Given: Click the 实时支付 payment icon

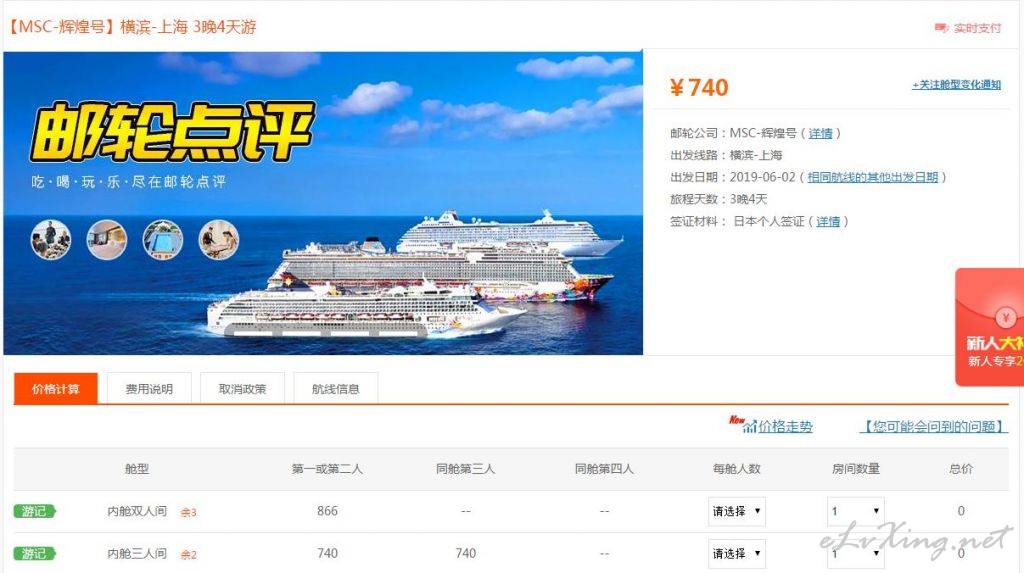Looking at the screenshot, I should pyautogui.click(x=940, y=27).
